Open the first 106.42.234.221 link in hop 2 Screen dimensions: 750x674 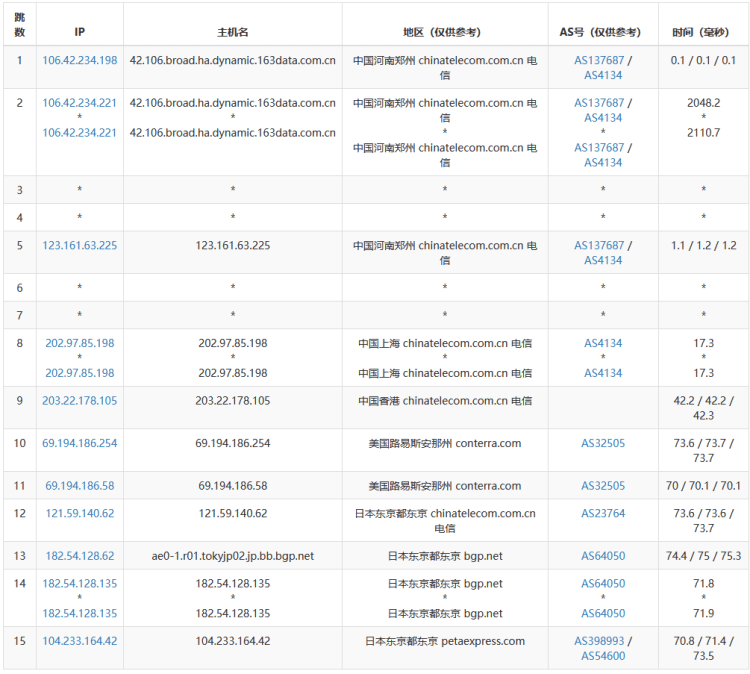tap(79, 103)
